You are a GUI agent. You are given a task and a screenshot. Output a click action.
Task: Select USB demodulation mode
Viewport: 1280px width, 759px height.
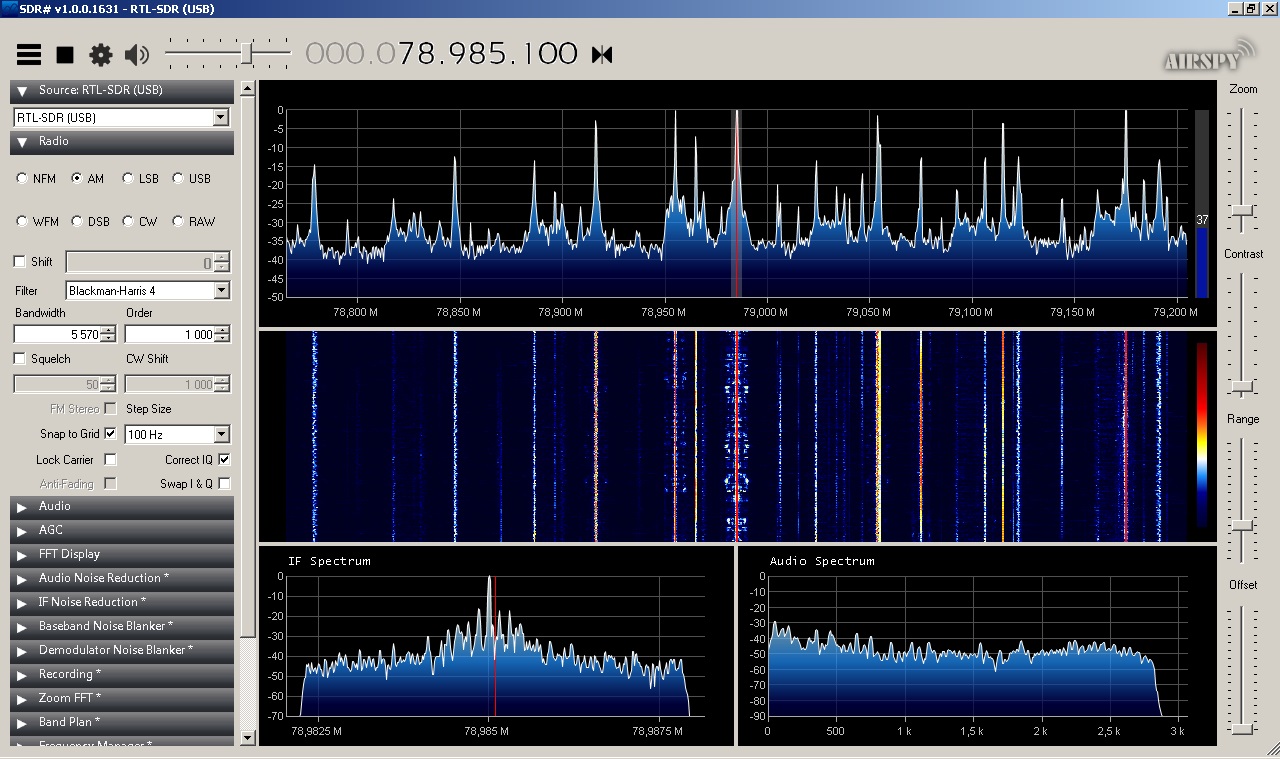coord(178,179)
